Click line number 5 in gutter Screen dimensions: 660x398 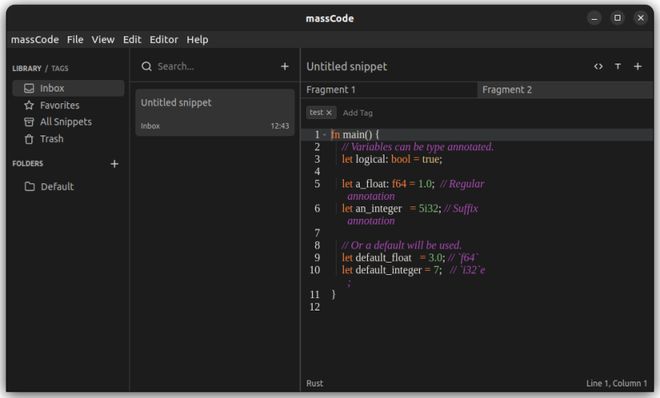[x=317, y=184]
